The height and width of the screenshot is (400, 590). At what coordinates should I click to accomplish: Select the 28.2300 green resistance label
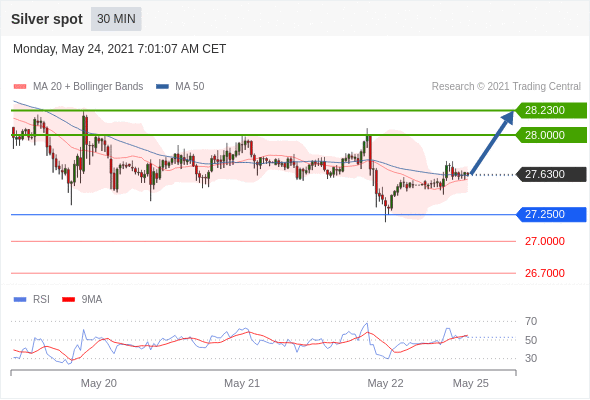[x=551, y=110]
